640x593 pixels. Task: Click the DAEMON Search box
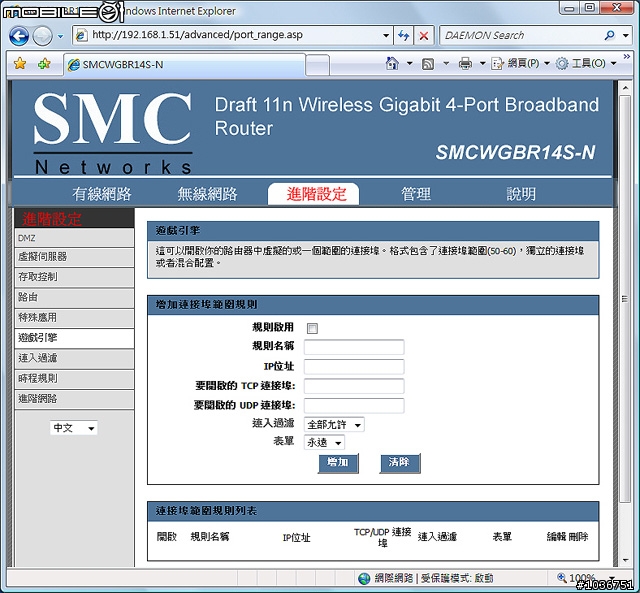(522, 36)
